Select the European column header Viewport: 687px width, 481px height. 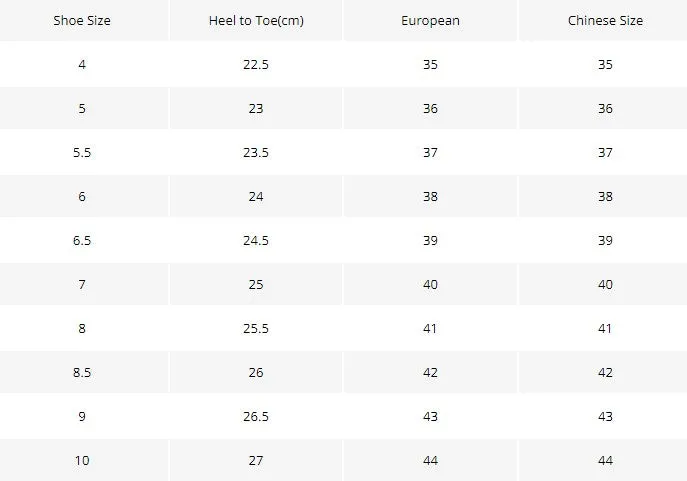coord(430,21)
